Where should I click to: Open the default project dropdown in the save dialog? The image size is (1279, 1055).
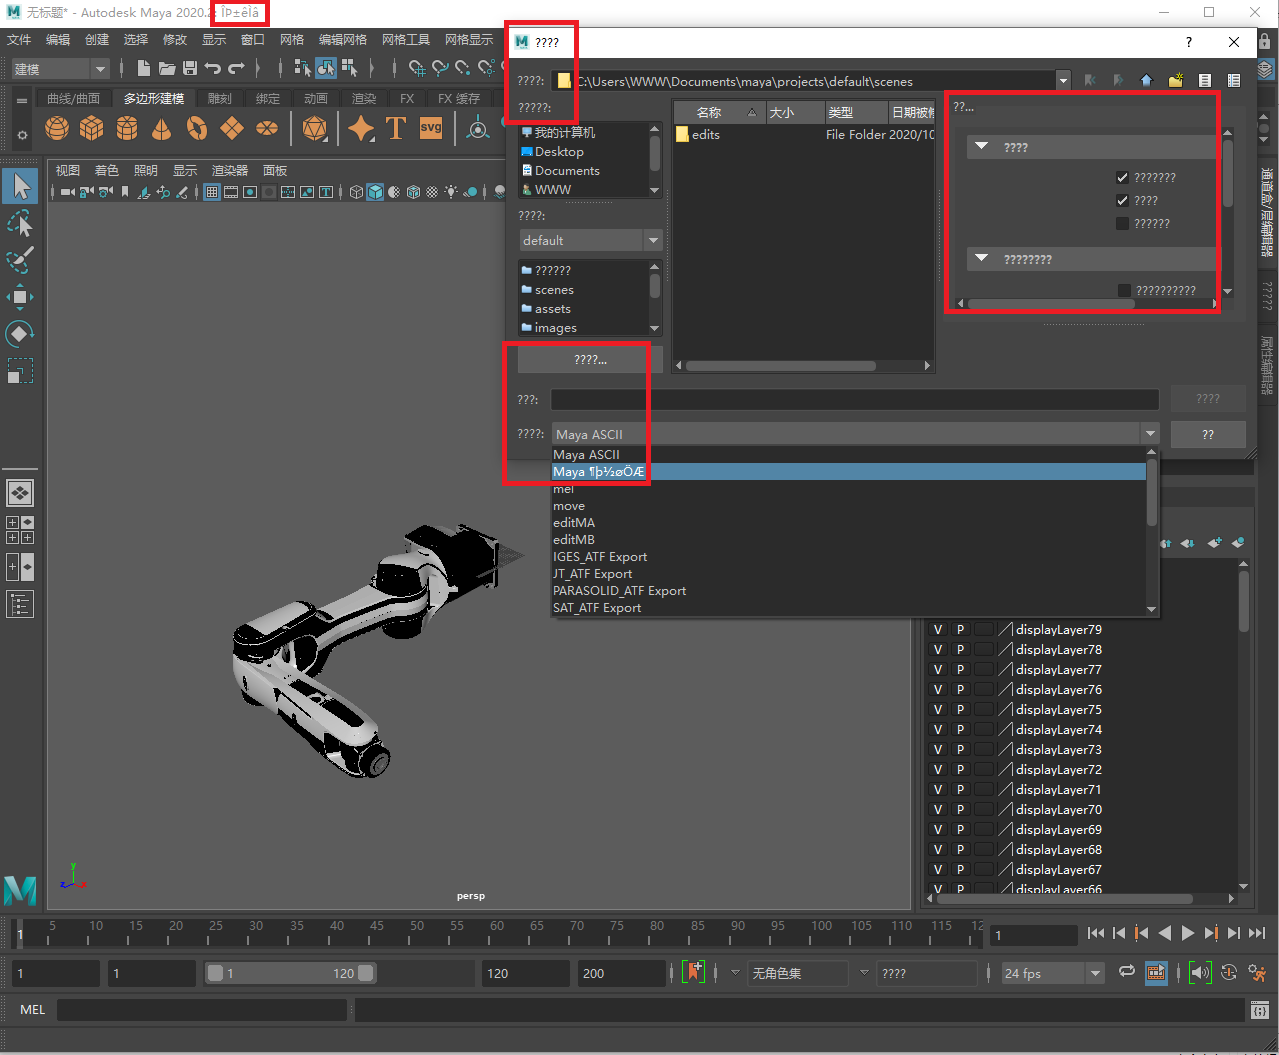click(653, 240)
